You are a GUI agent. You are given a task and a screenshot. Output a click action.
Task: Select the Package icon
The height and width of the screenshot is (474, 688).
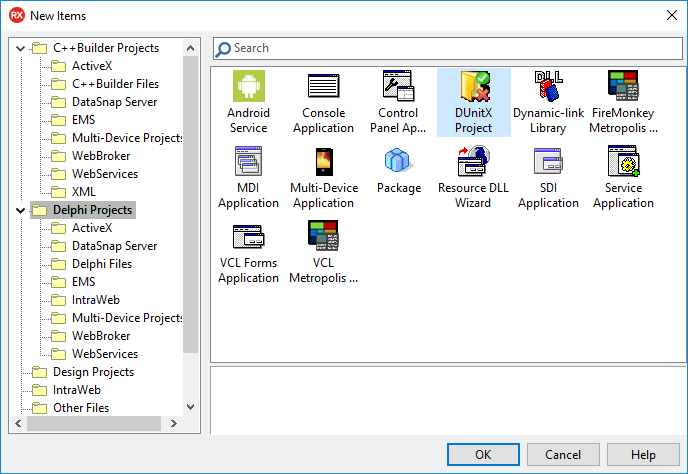click(x=398, y=160)
